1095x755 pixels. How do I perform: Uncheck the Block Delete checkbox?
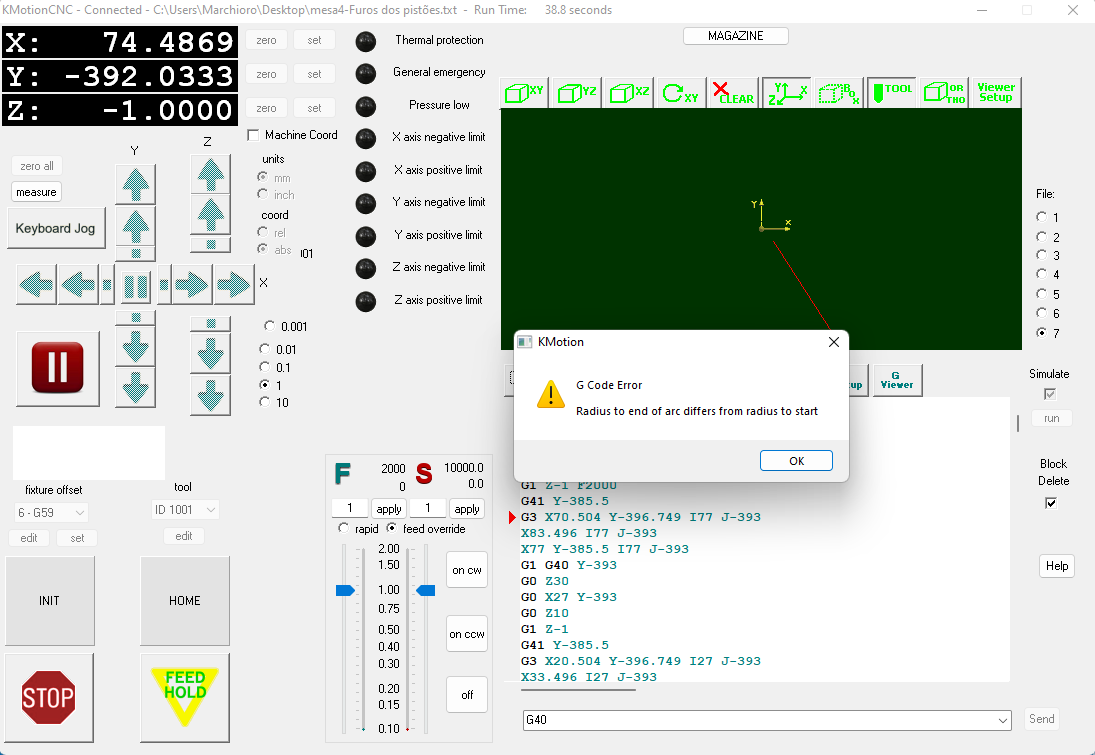tap(1050, 503)
